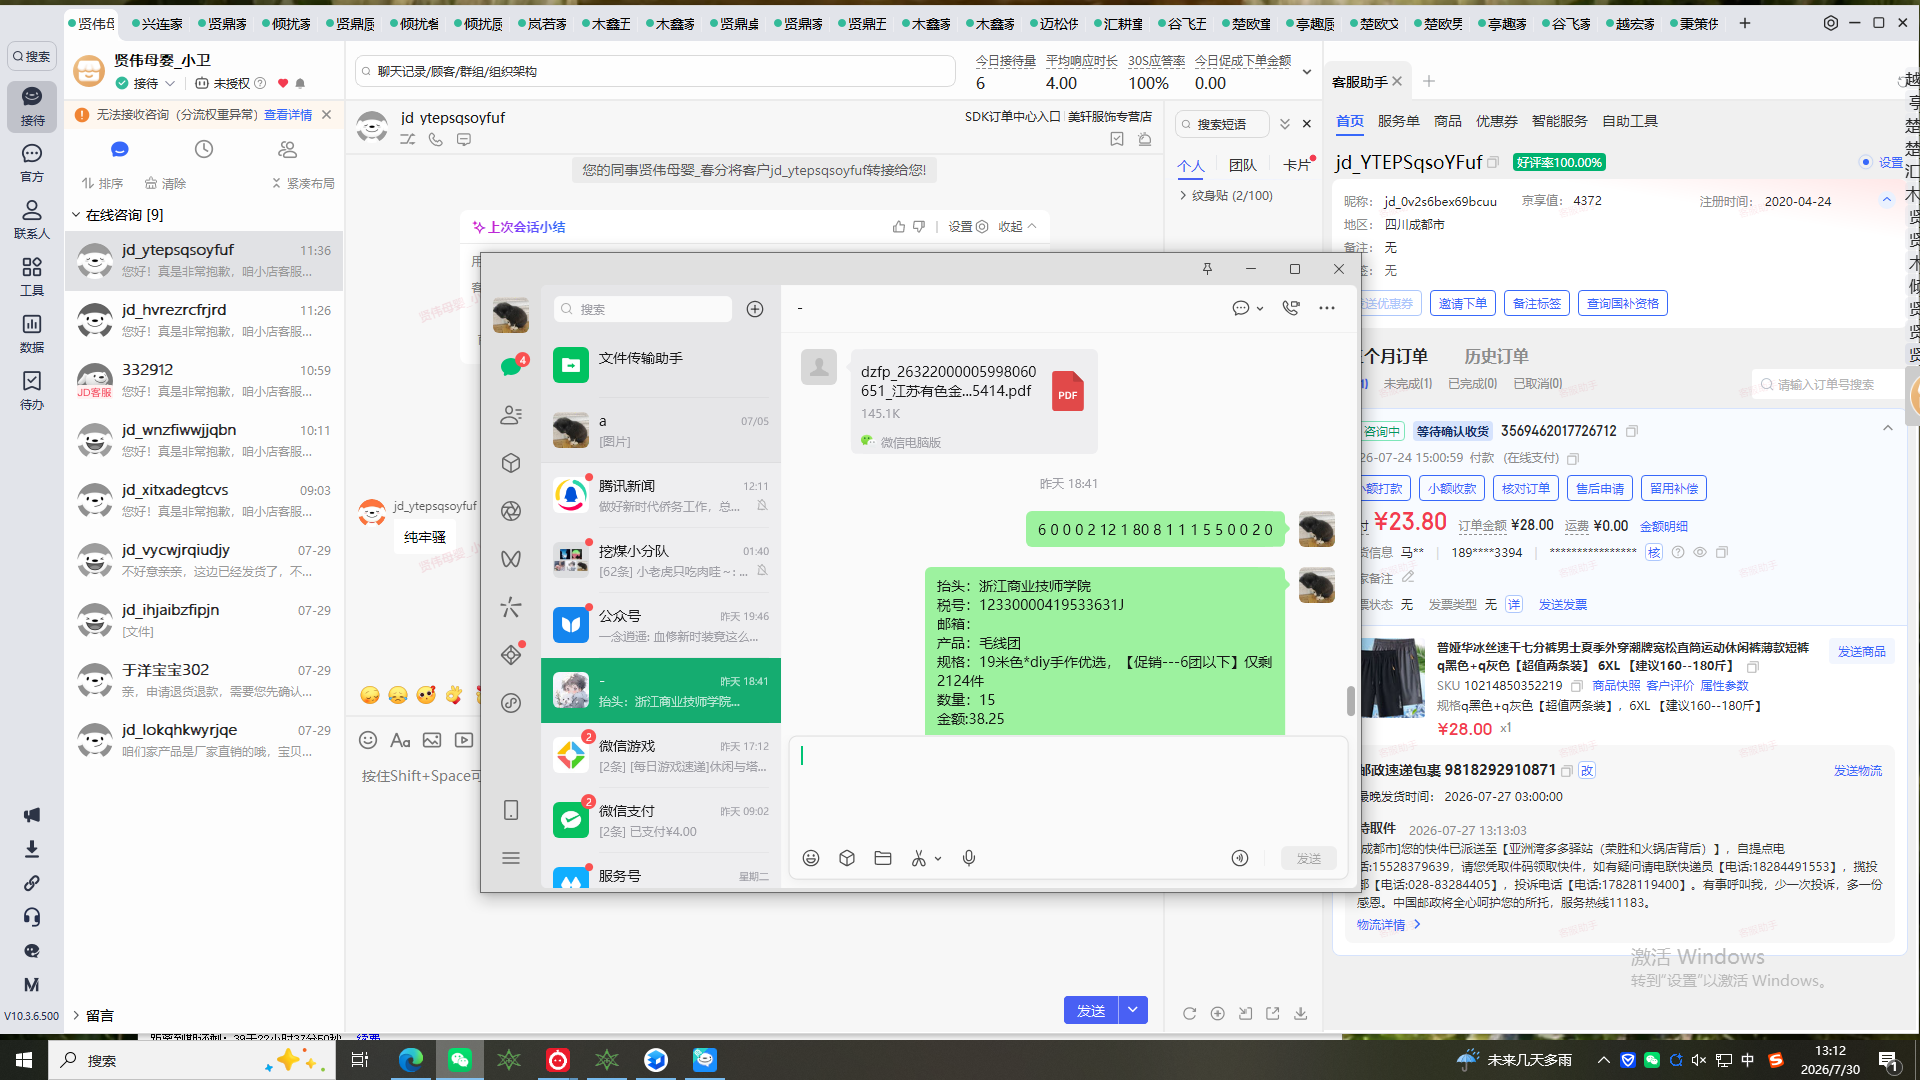Open 官方 official messages in left sidebar
Viewport: 1920px width, 1080px height.
(x=32, y=162)
